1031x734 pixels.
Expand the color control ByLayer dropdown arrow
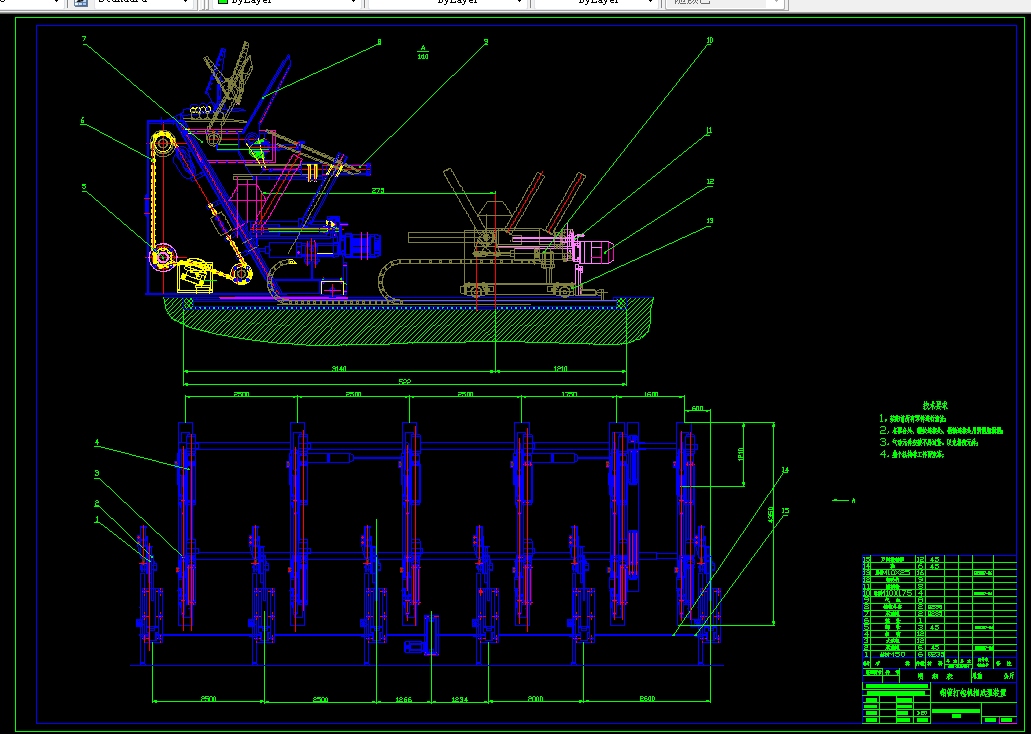(353, 3)
